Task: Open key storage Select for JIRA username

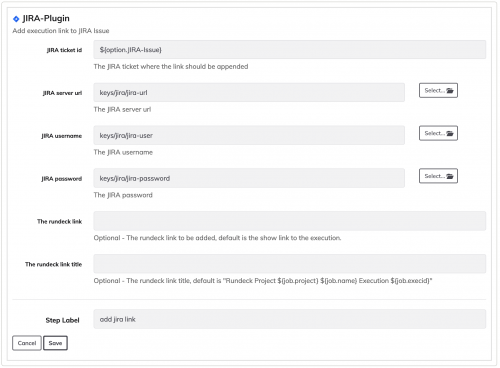Action: pos(438,133)
